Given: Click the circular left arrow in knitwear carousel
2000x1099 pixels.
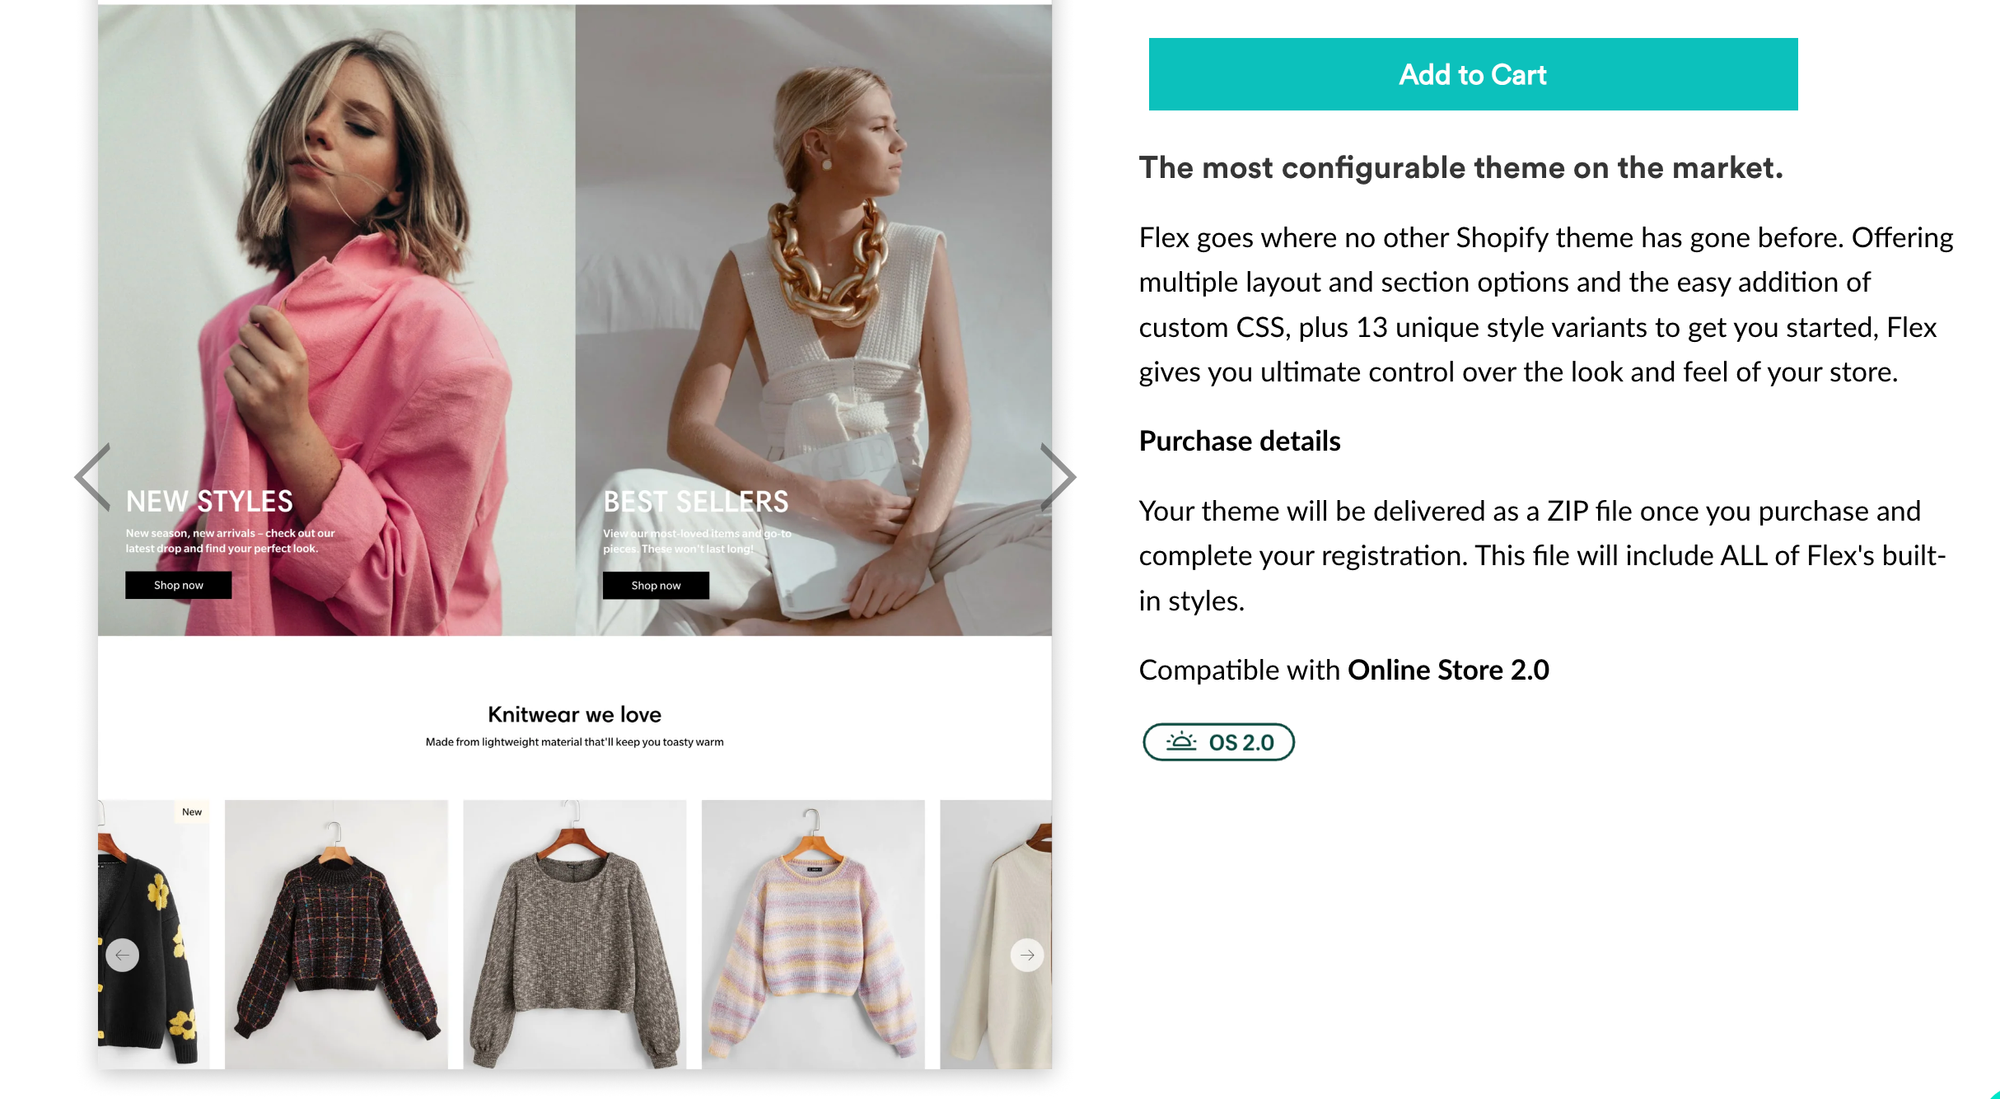Looking at the screenshot, I should 122,955.
